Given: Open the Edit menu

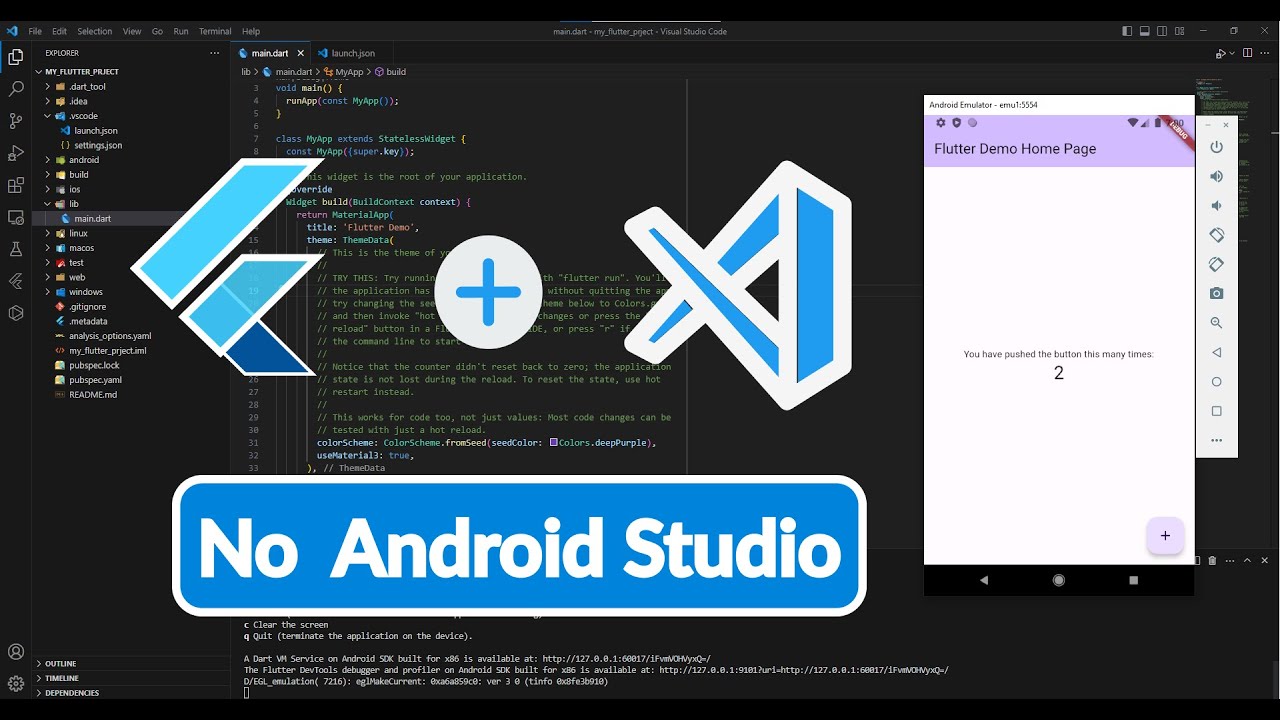Looking at the screenshot, I should point(59,31).
